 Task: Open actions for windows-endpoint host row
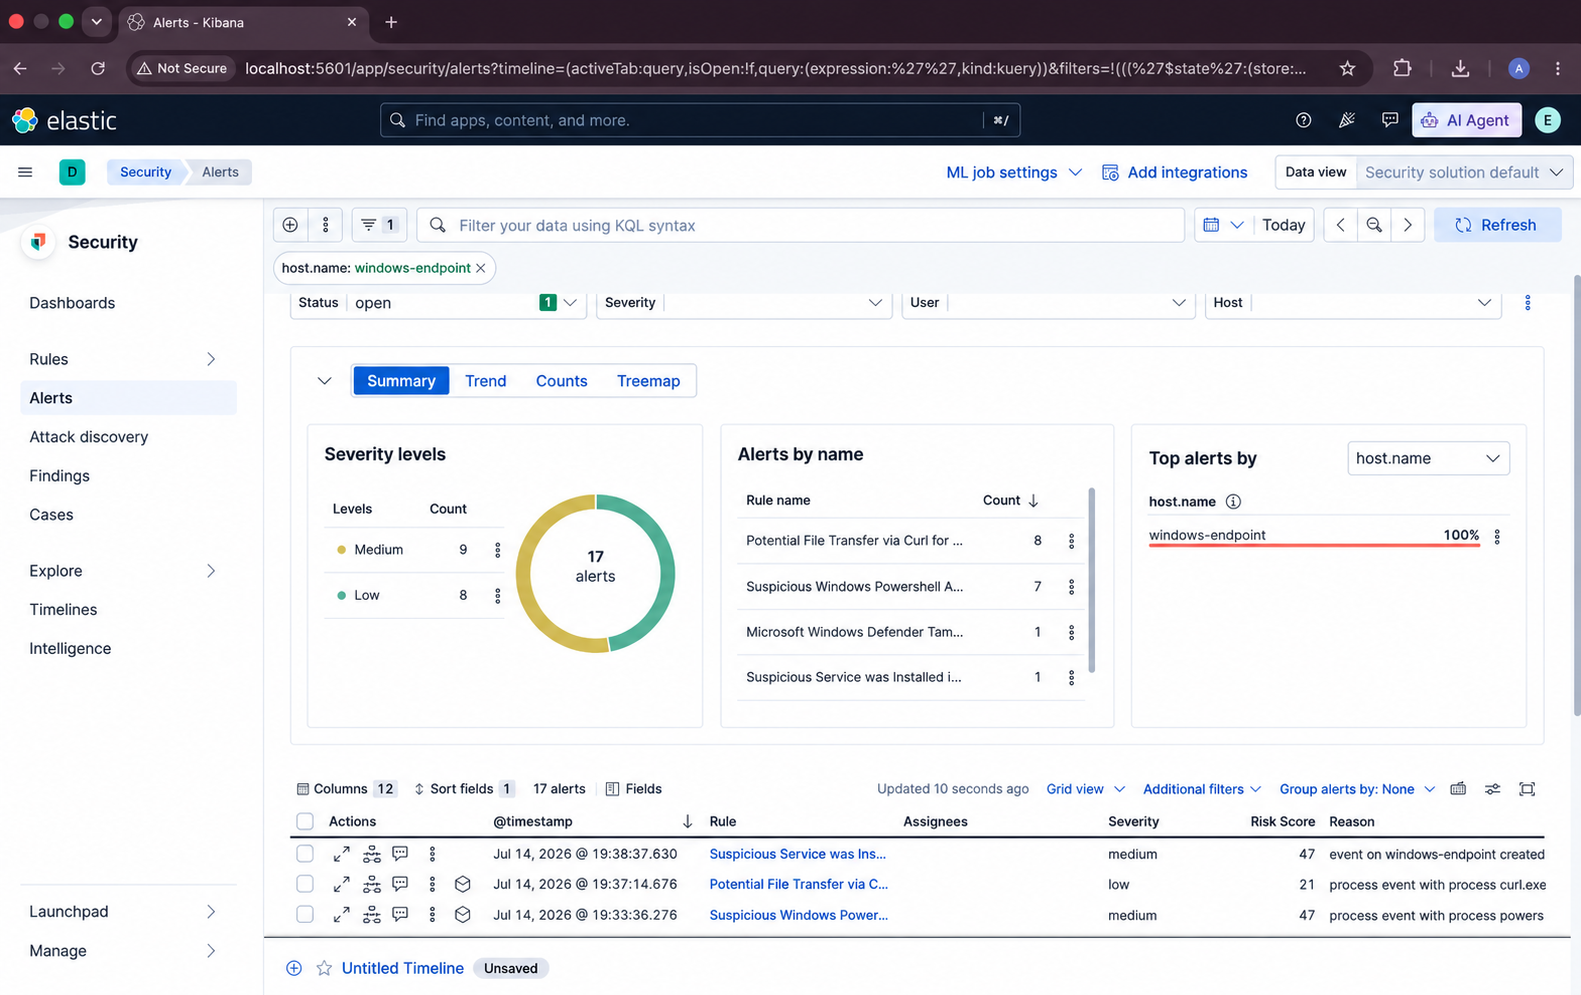click(1497, 536)
